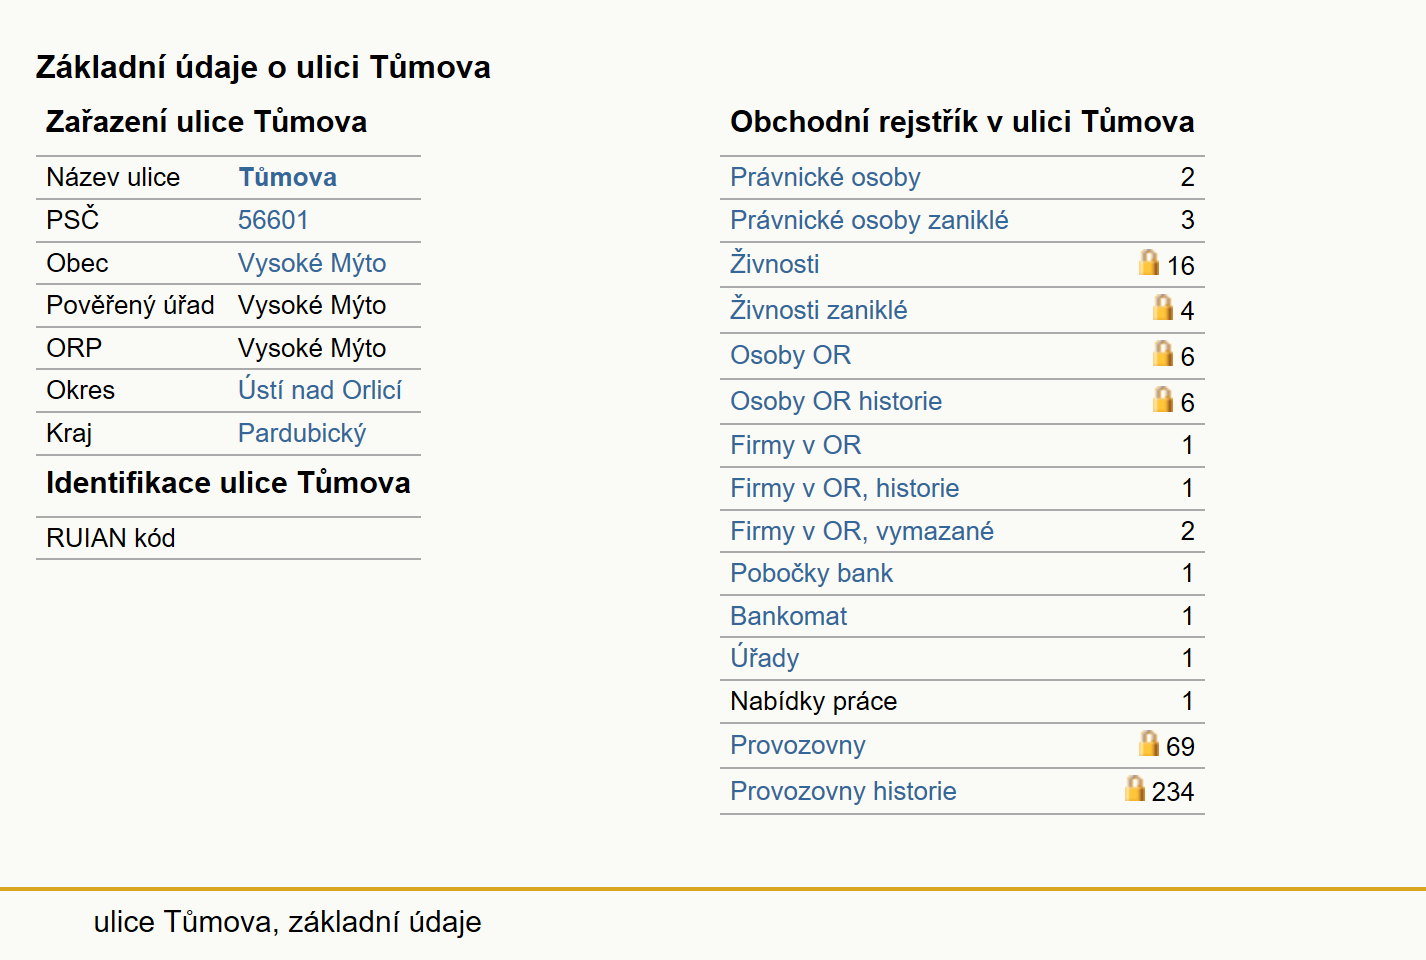The height and width of the screenshot is (960, 1426).
Task: Open postal code 56601 link
Action: coord(273,220)
